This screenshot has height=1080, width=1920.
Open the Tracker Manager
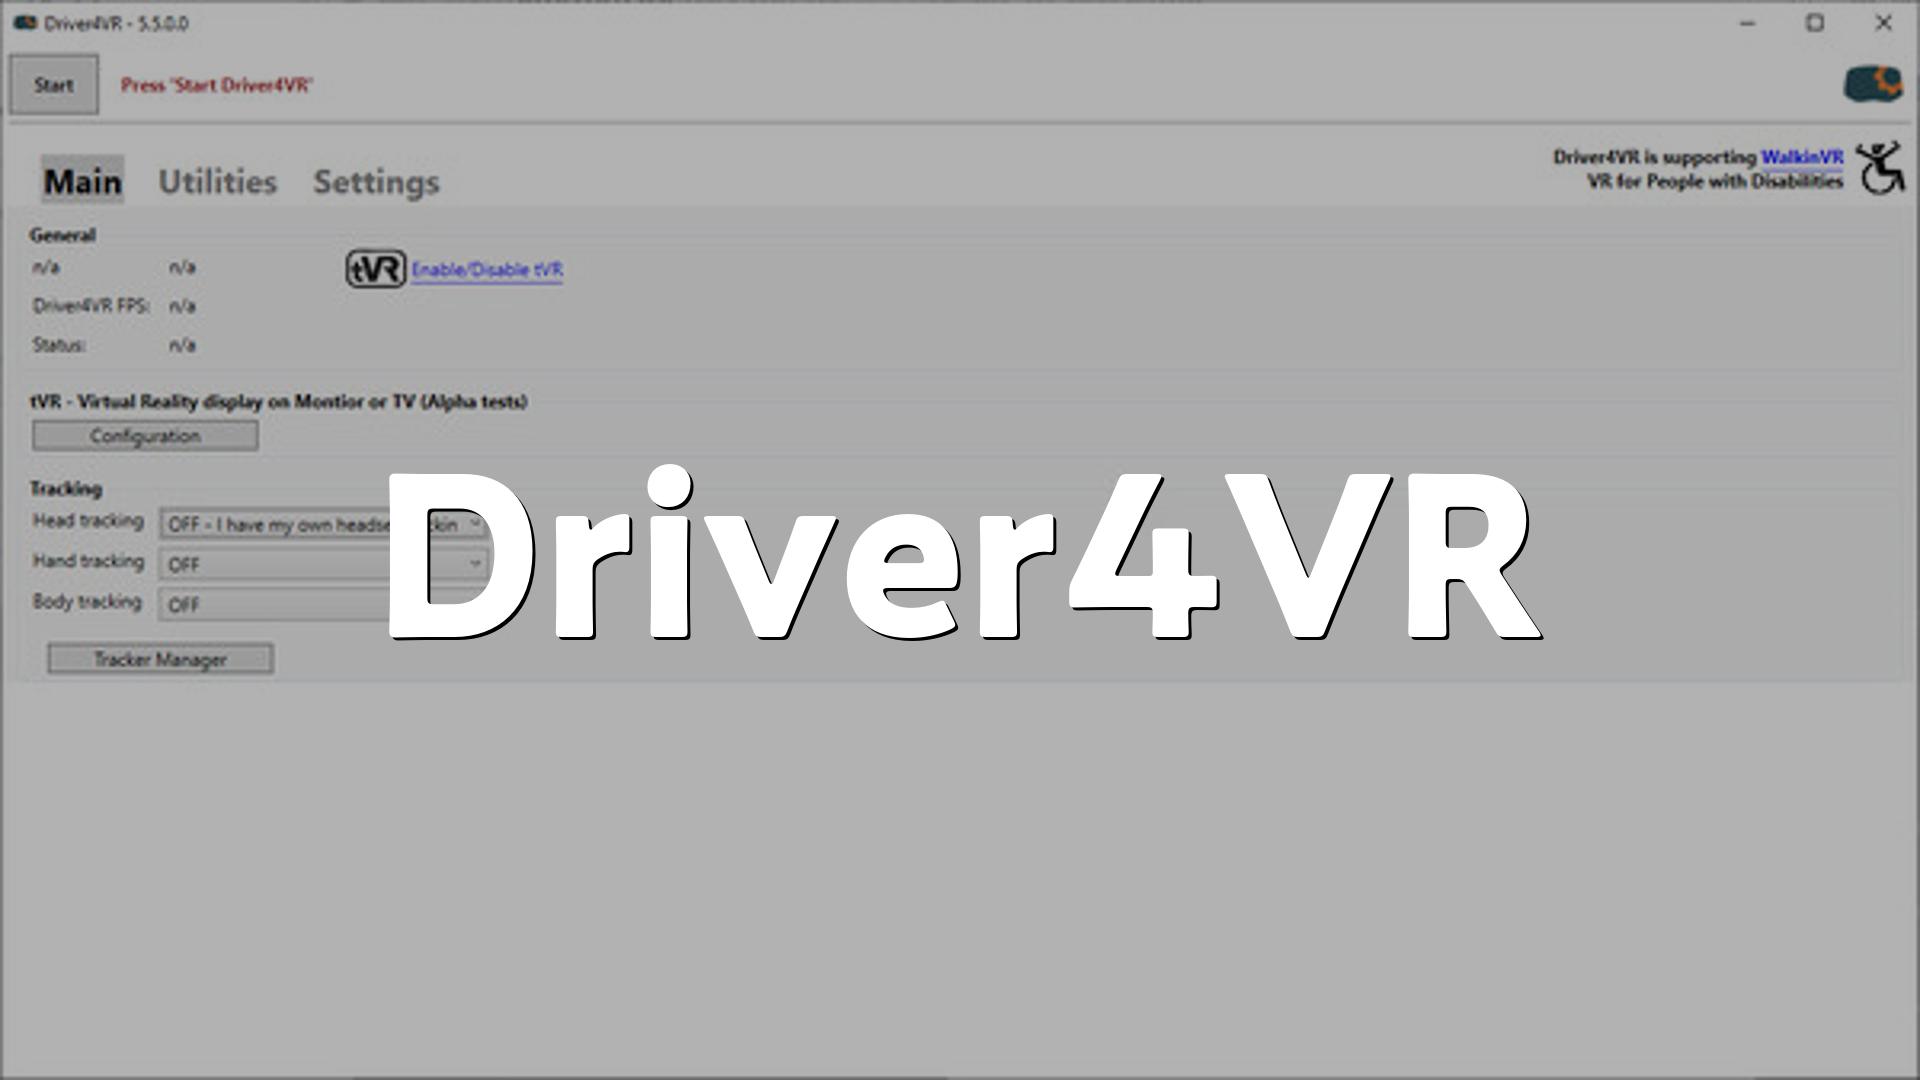coord(160,659)
